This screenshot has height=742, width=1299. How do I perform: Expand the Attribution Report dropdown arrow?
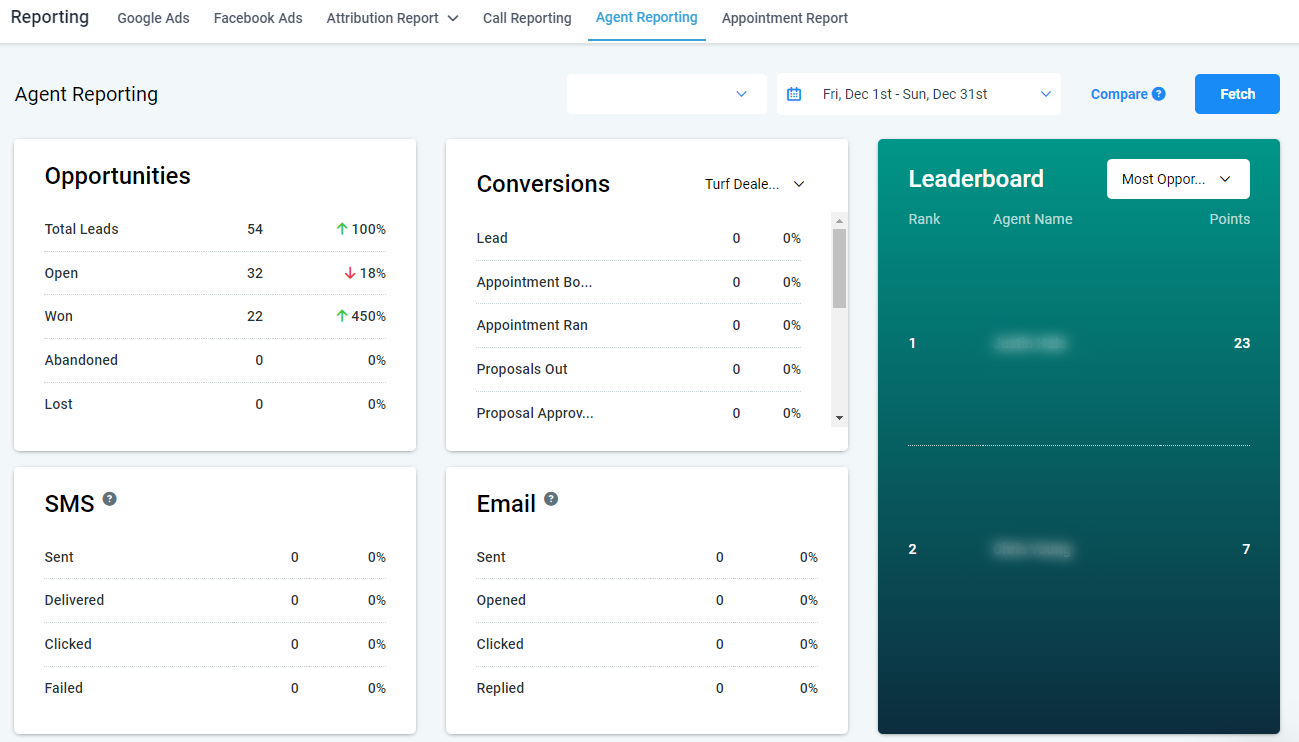point(453,18)
